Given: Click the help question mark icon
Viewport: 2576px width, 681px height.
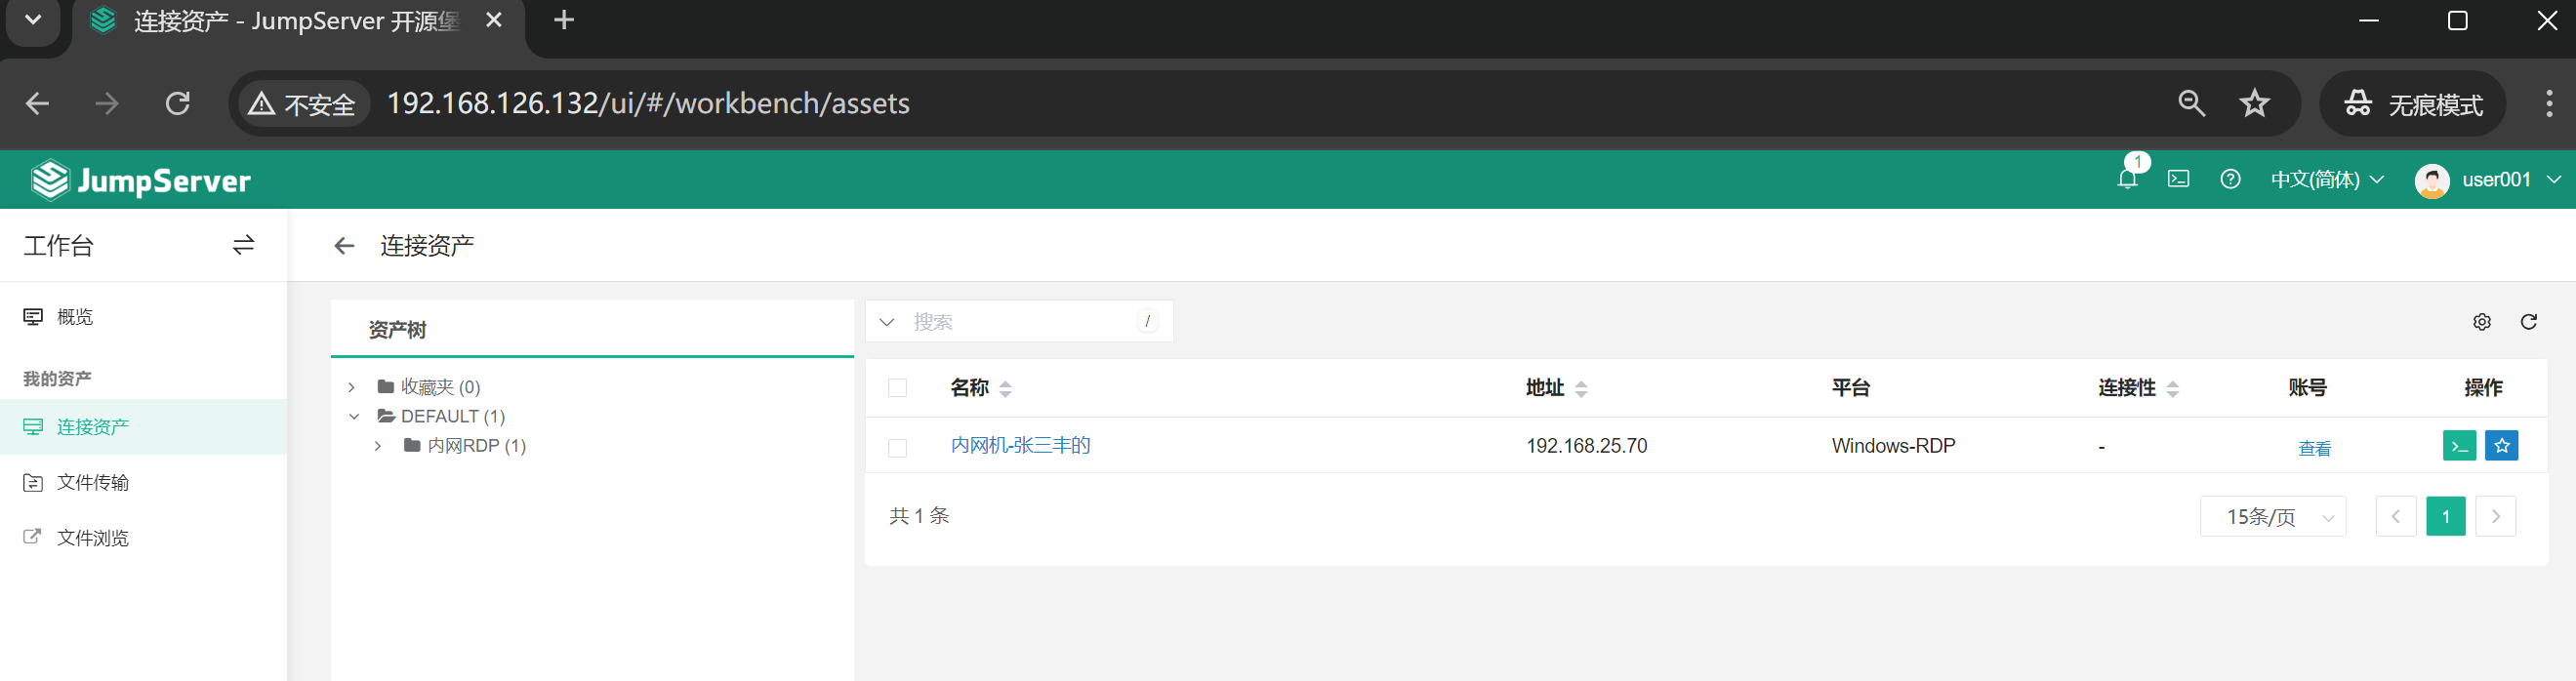Looking at the screenshot, I should (x=2230, y=179).
